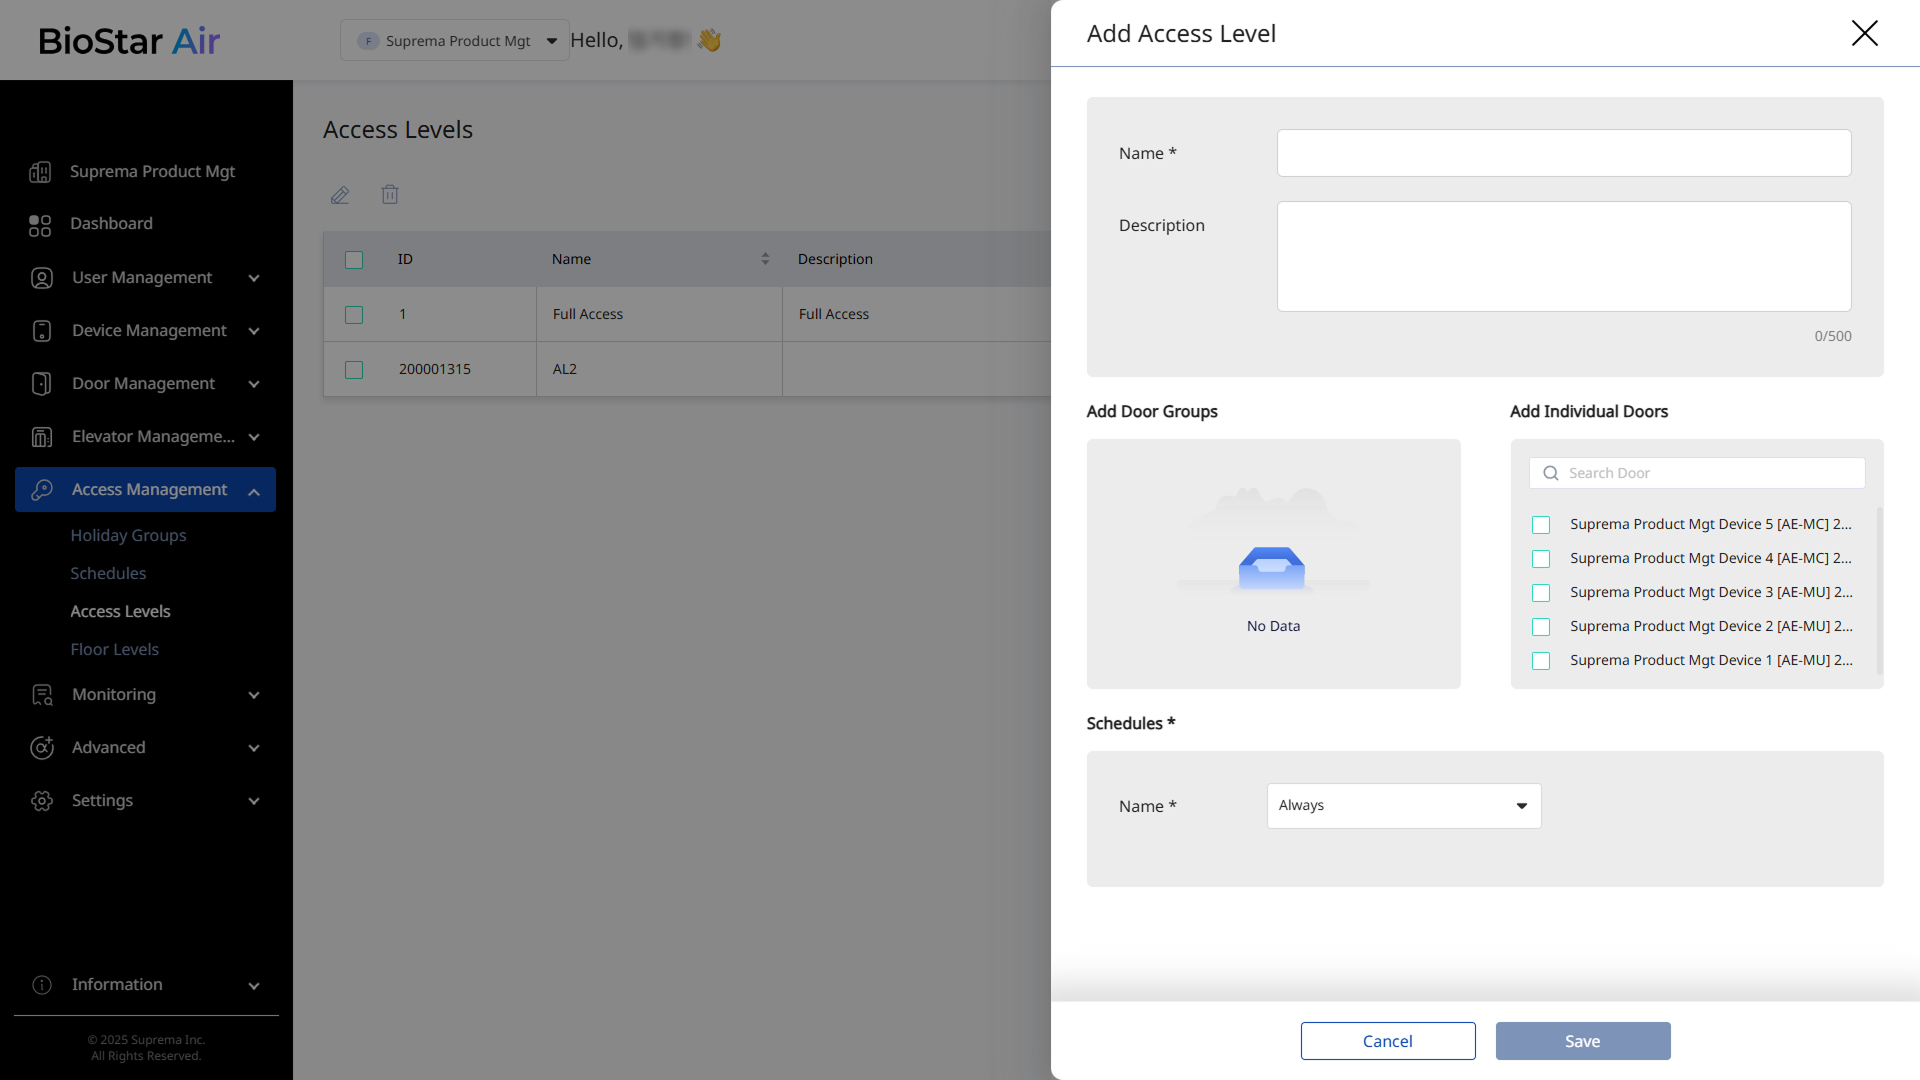Click the door list scrollbar
The width and height of the screenshot is (1920, 1080).
point(1879,590)
